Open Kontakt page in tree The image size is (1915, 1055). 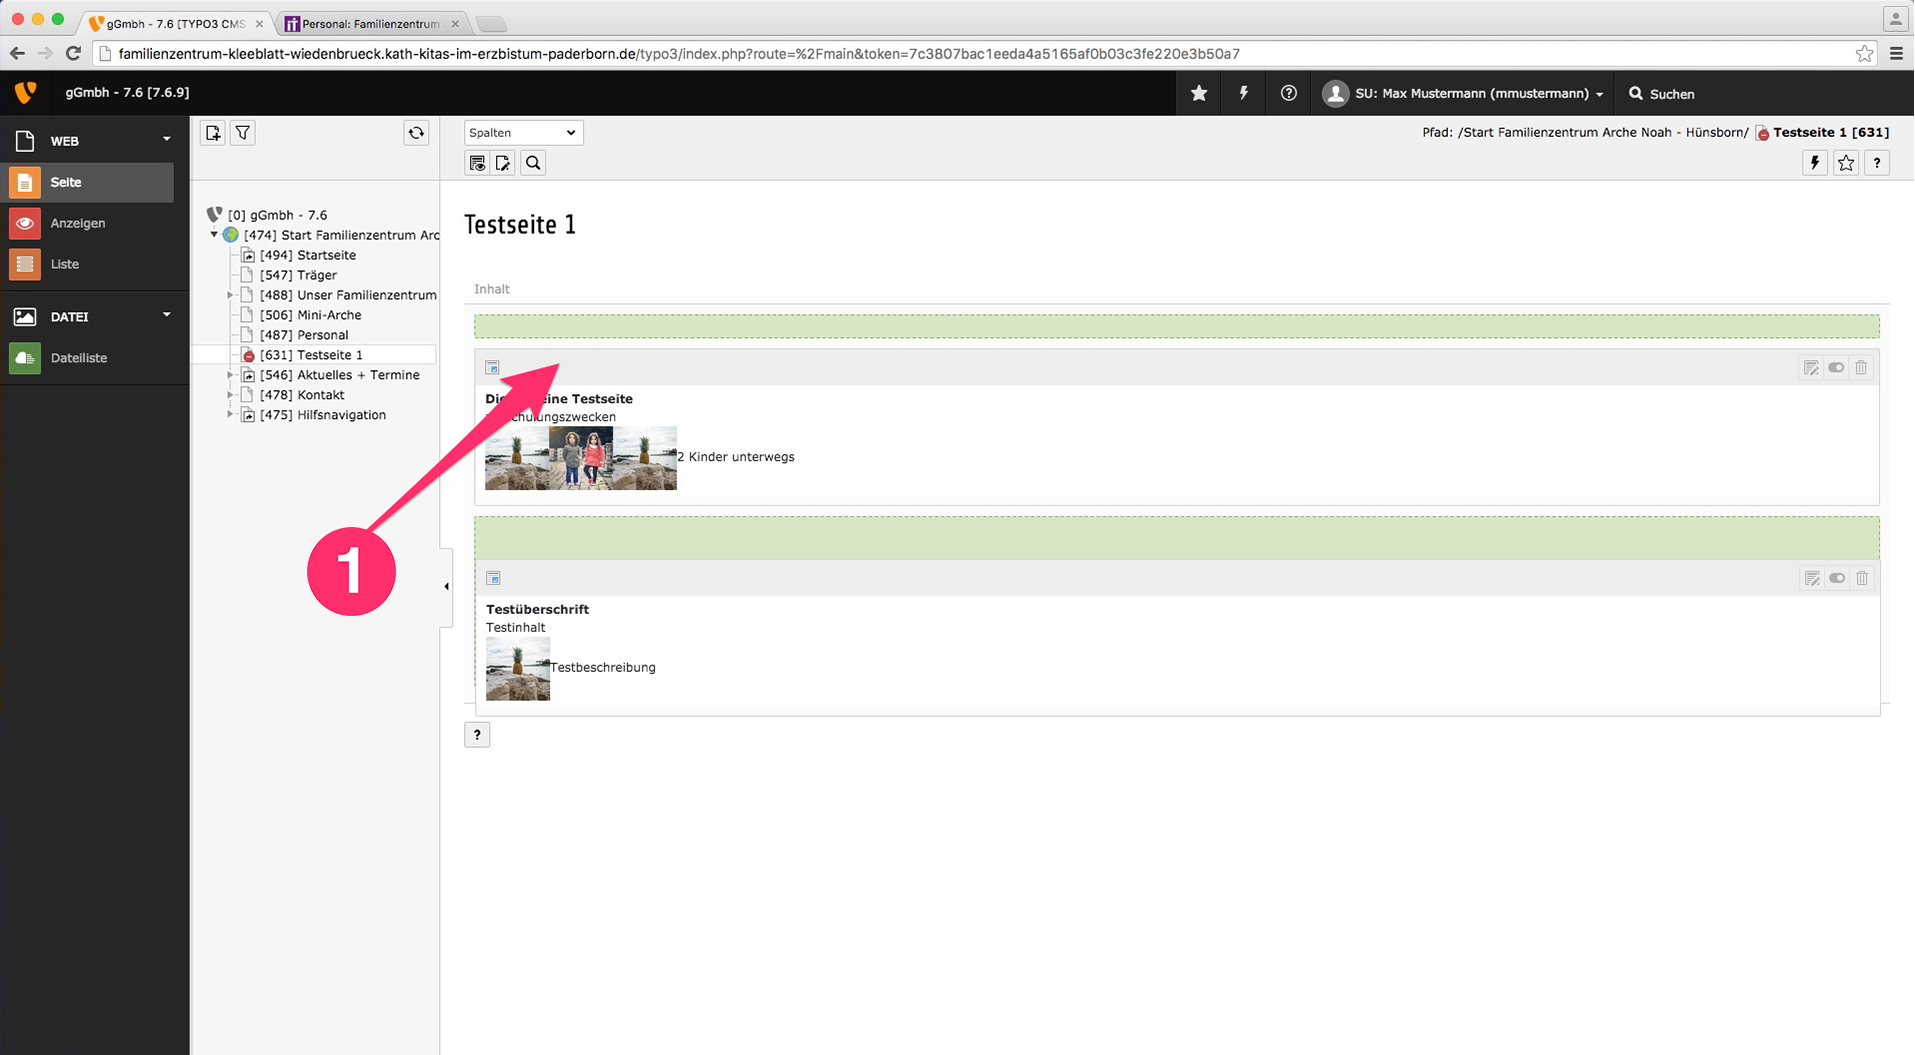[320, 395]
